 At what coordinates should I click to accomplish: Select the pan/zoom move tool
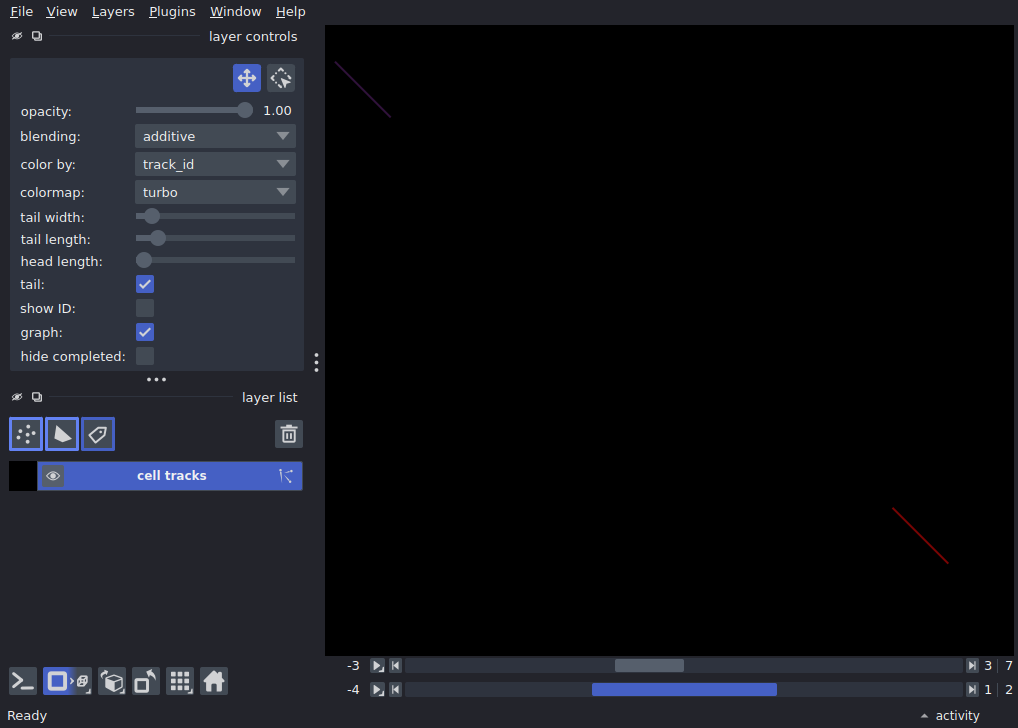pyautogui.click(x=247, y=79)
